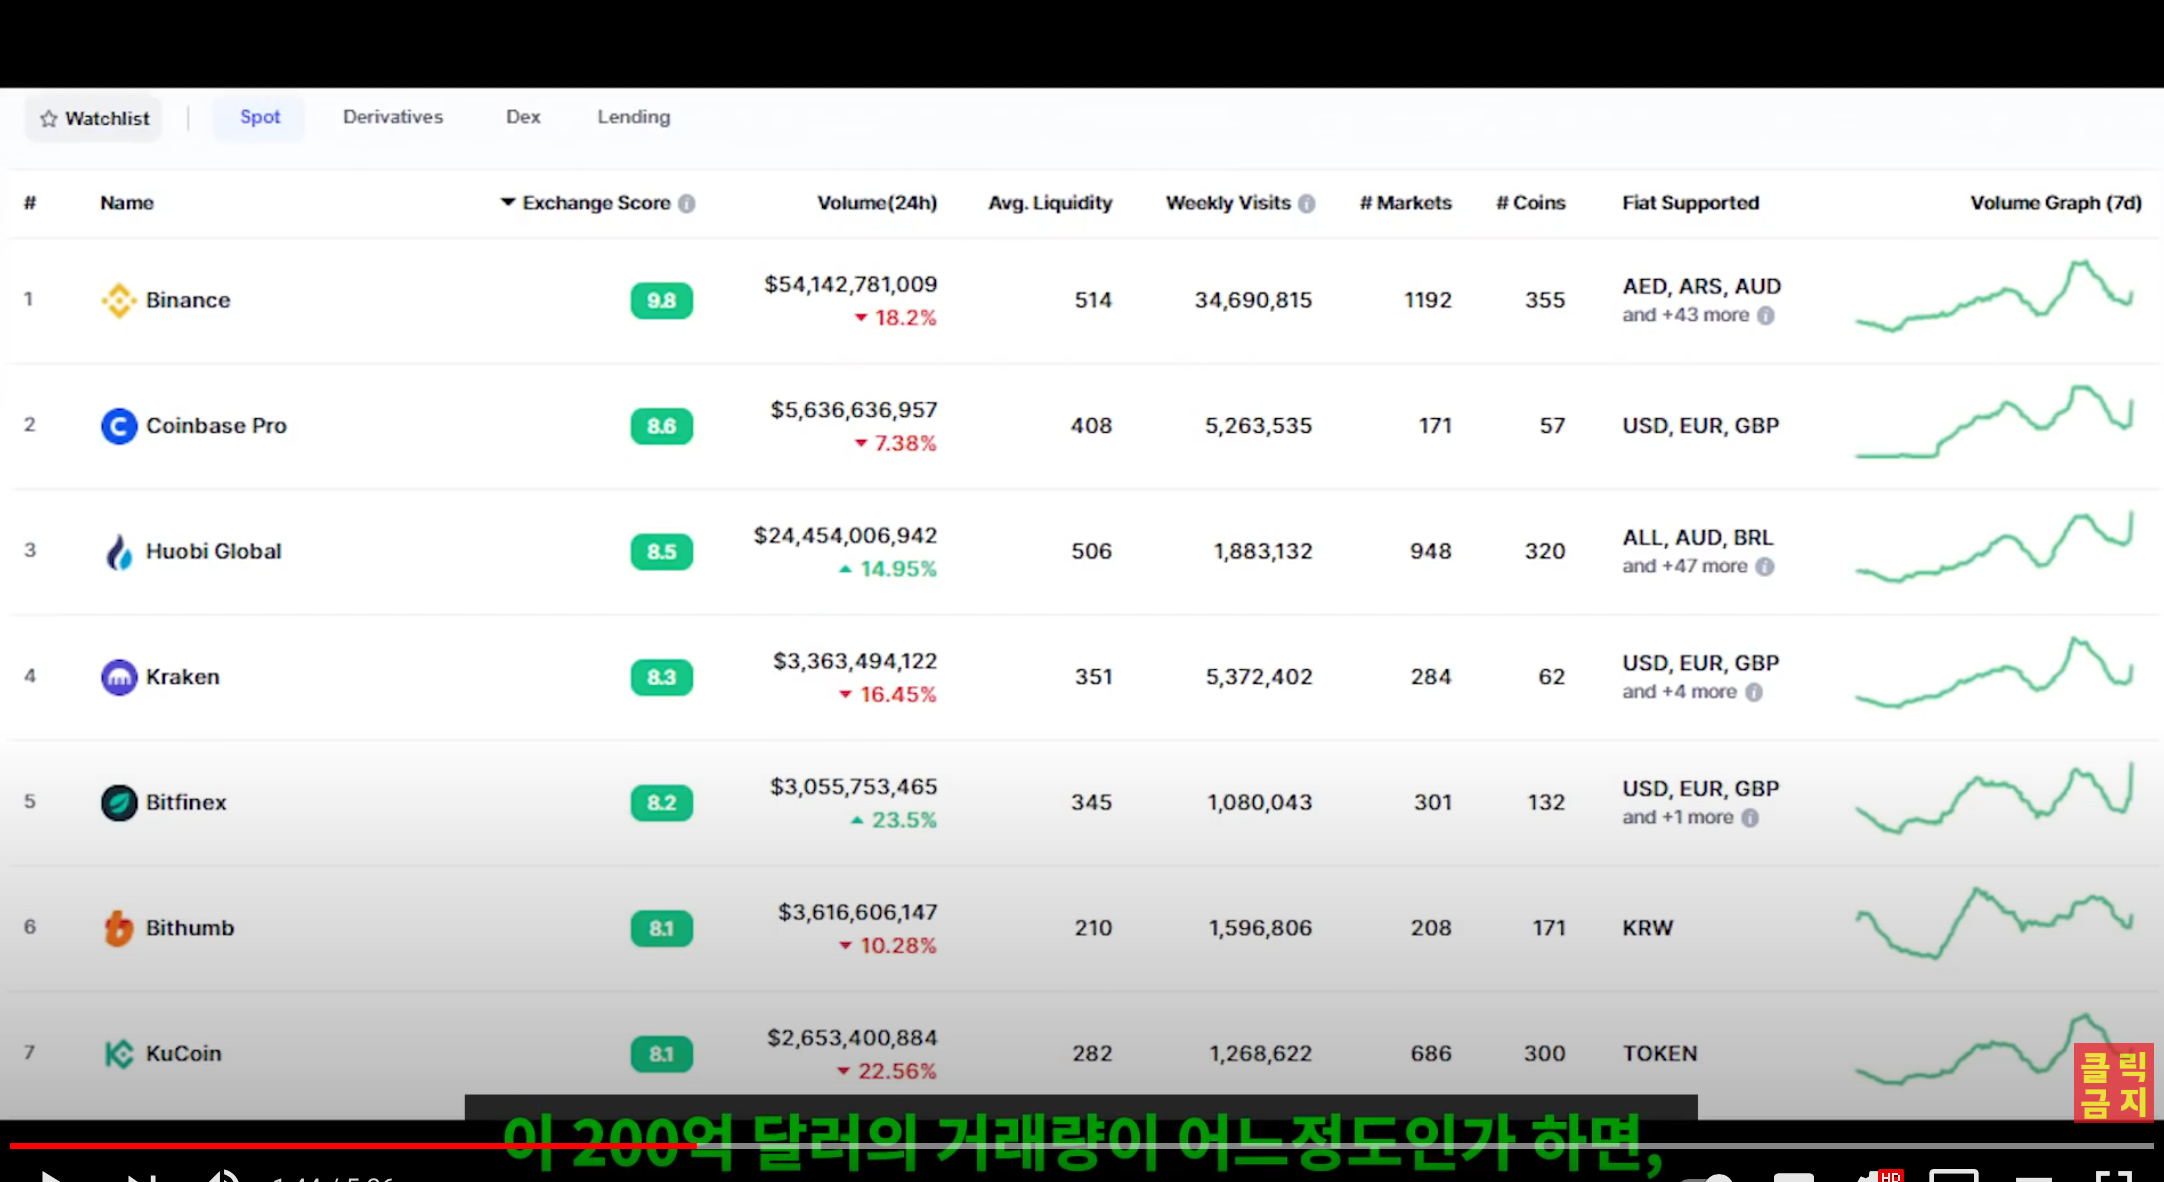This screenshot has width=2164, height=1182.
Task: Click info icon beside 'and +4 more'
Action: (1754, 692)
